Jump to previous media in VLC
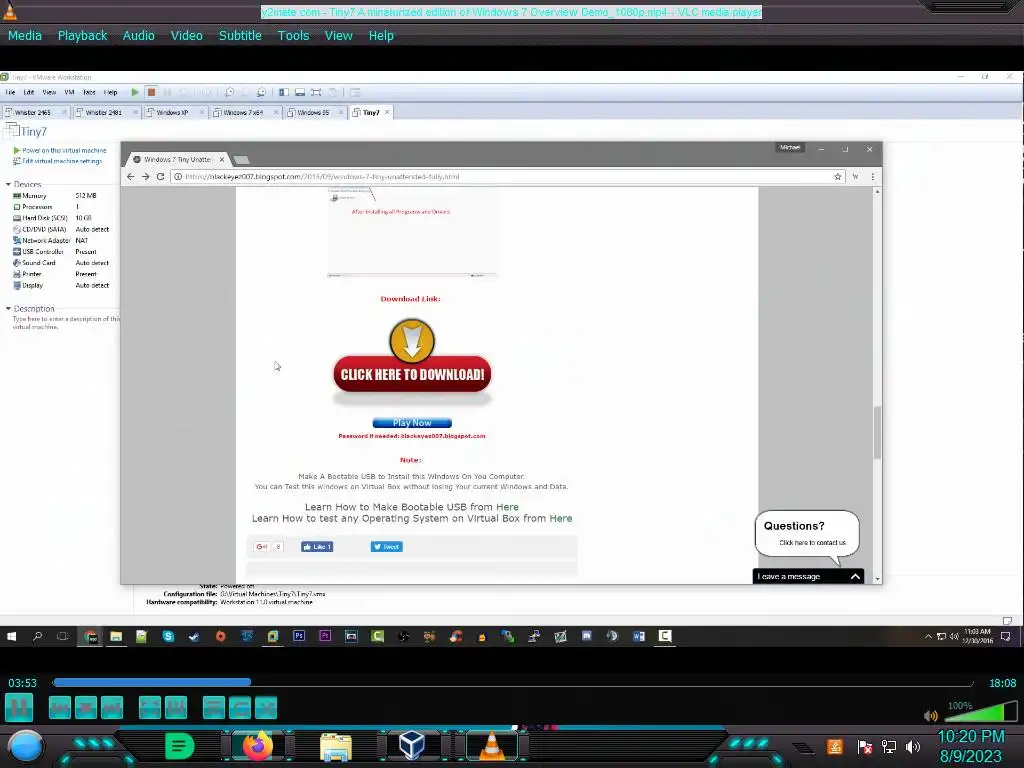Screen dimensions: 1024x768 click(x=60, y=707)
